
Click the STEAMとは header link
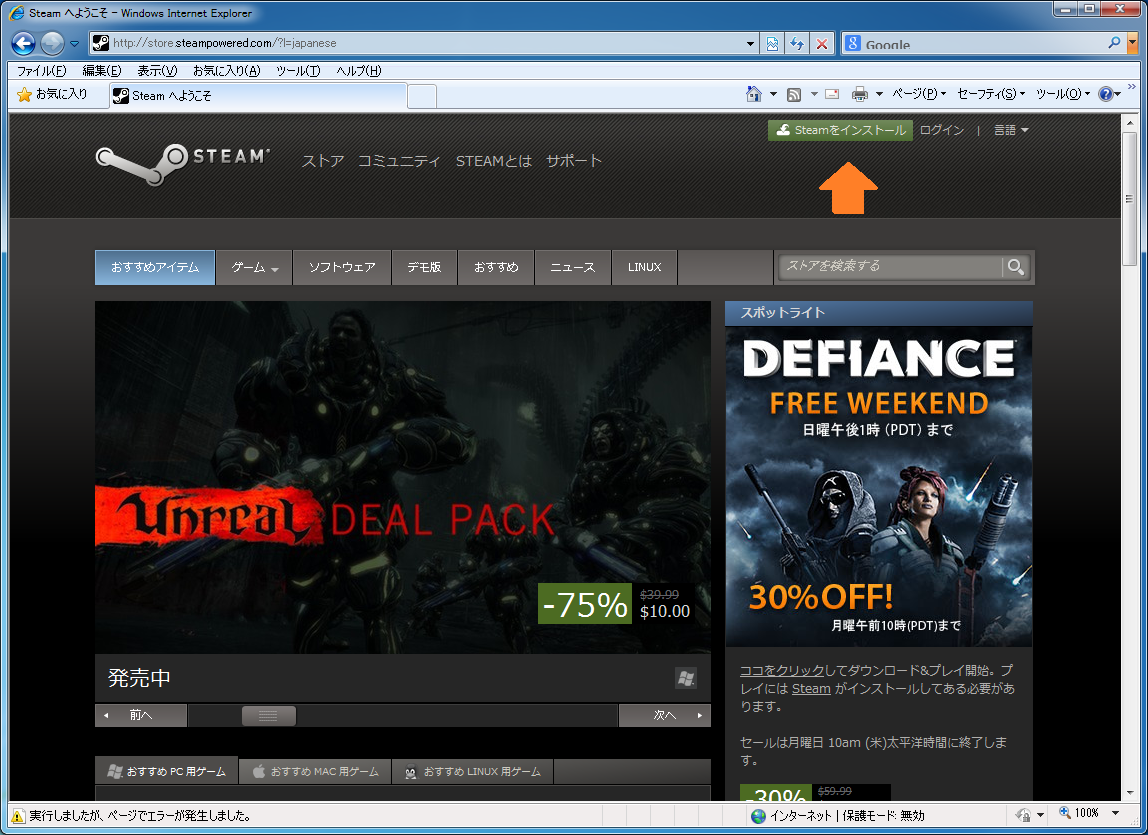click(x=493, y=161)
